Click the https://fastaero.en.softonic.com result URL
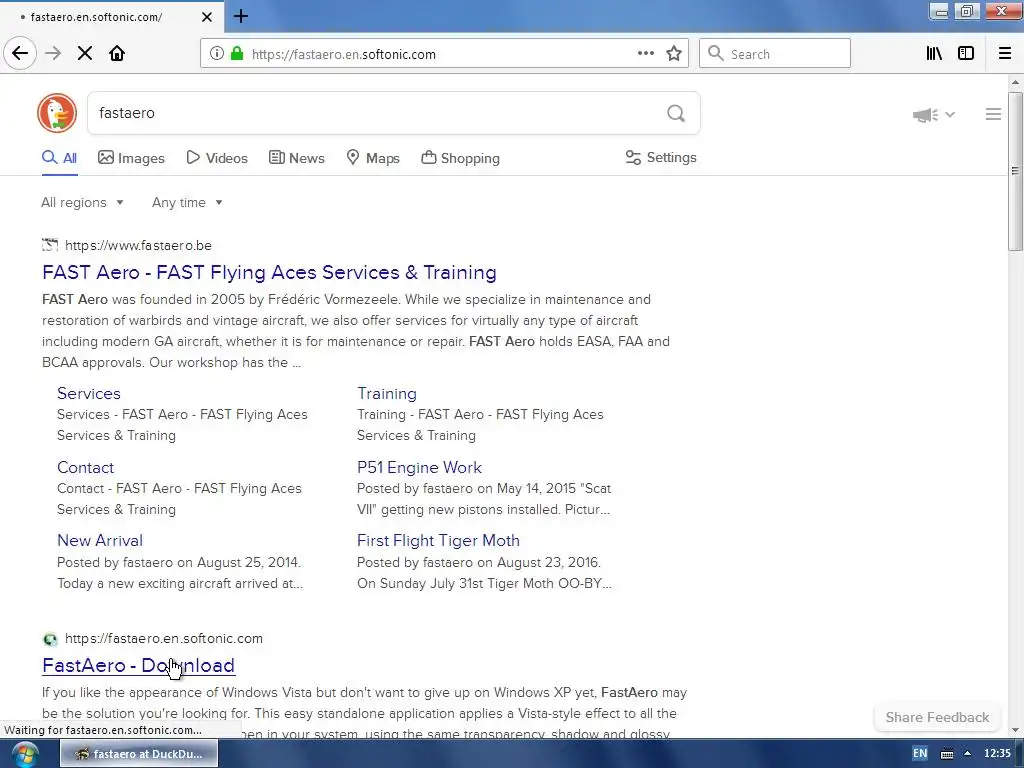The width and height of the screenshot is (1024, 768). click(164, 639)
